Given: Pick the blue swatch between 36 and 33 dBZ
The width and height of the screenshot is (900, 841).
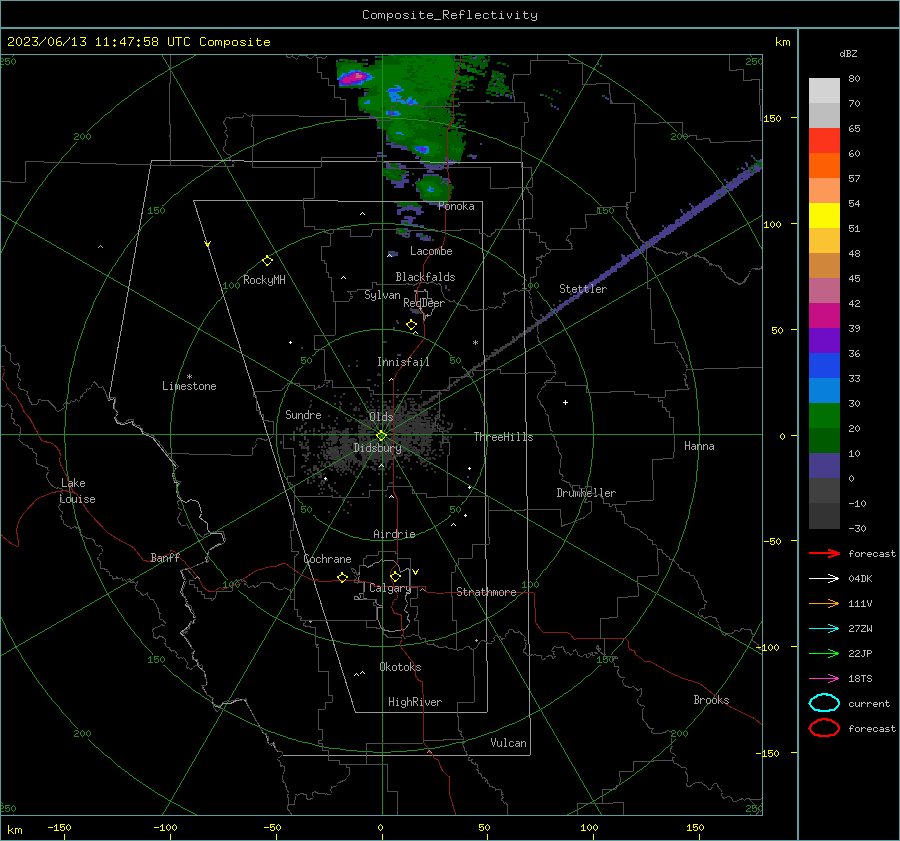Looking at the screenshot, I should coord(824,366).
